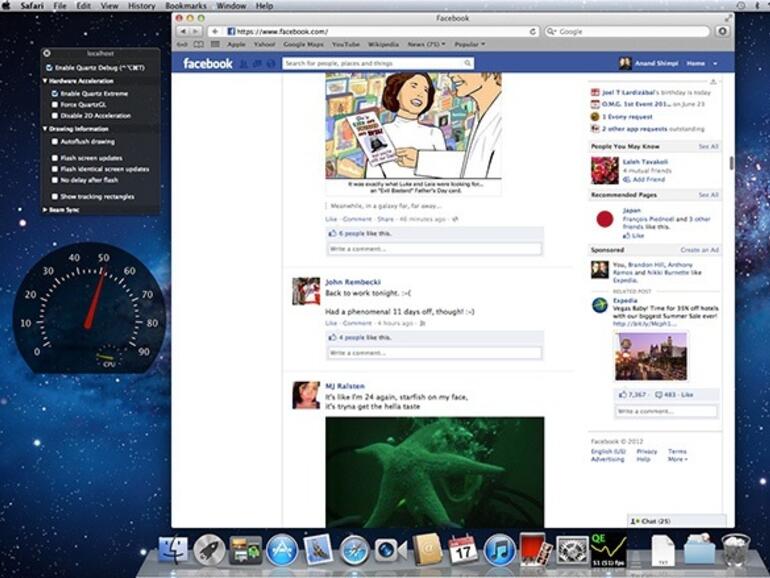
Task: Close the Quartz Debug localhost panel
Action: (x=47, y=53)
